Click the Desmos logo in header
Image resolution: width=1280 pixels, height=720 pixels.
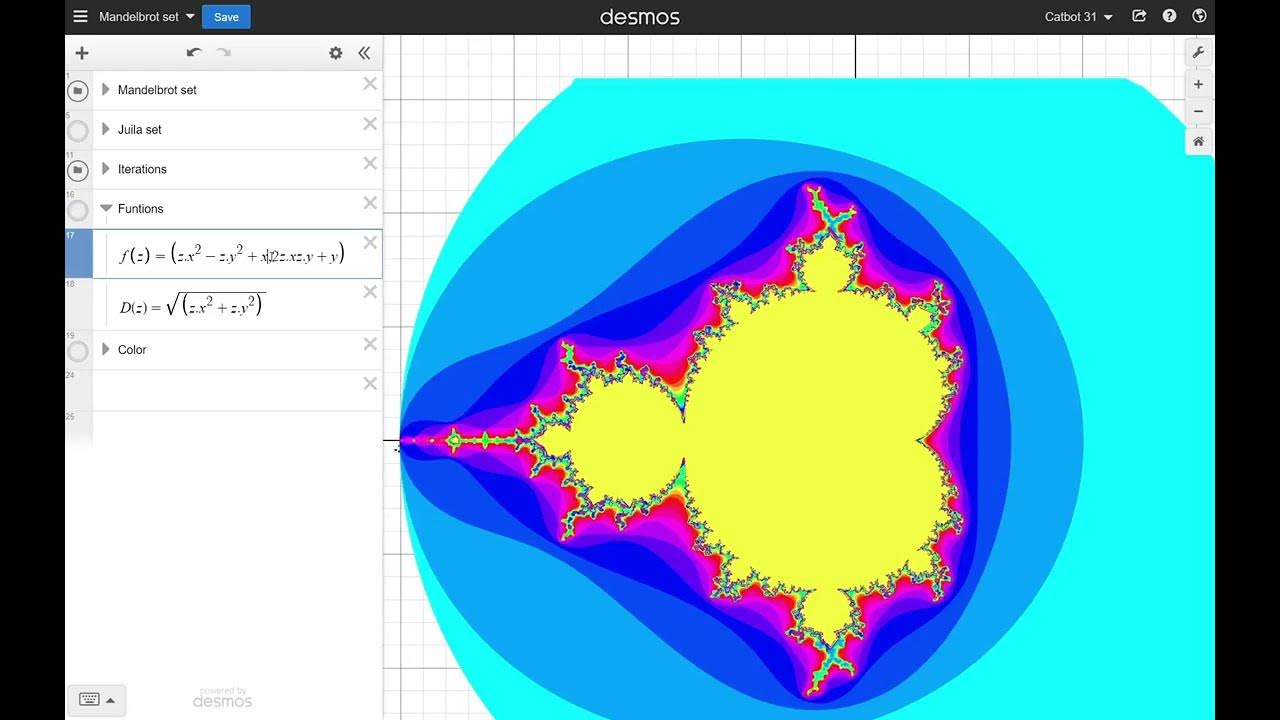(x=640, y=17)
